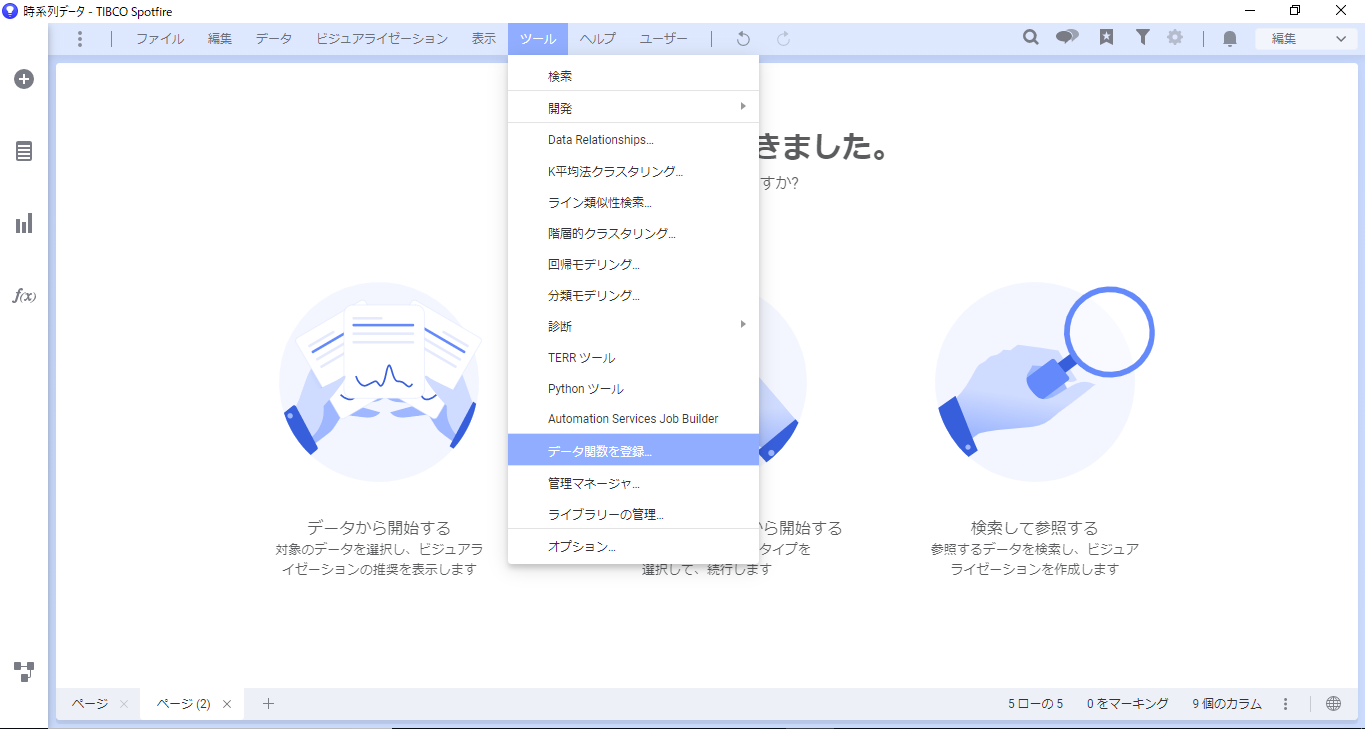Open the f(x) data functions panel
This screenshot has height=729, width=1365.
(24, 296)
